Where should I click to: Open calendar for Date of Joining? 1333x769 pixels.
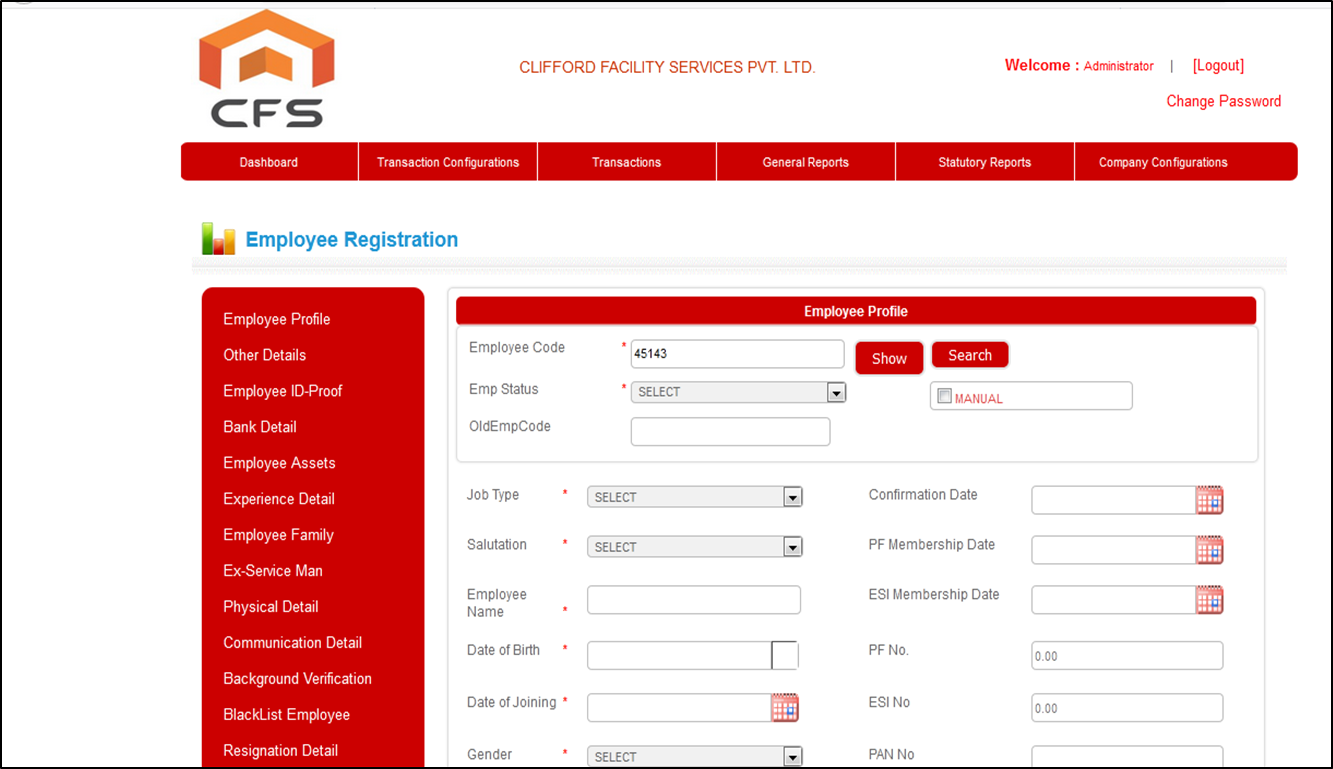(x=785, y=708)
